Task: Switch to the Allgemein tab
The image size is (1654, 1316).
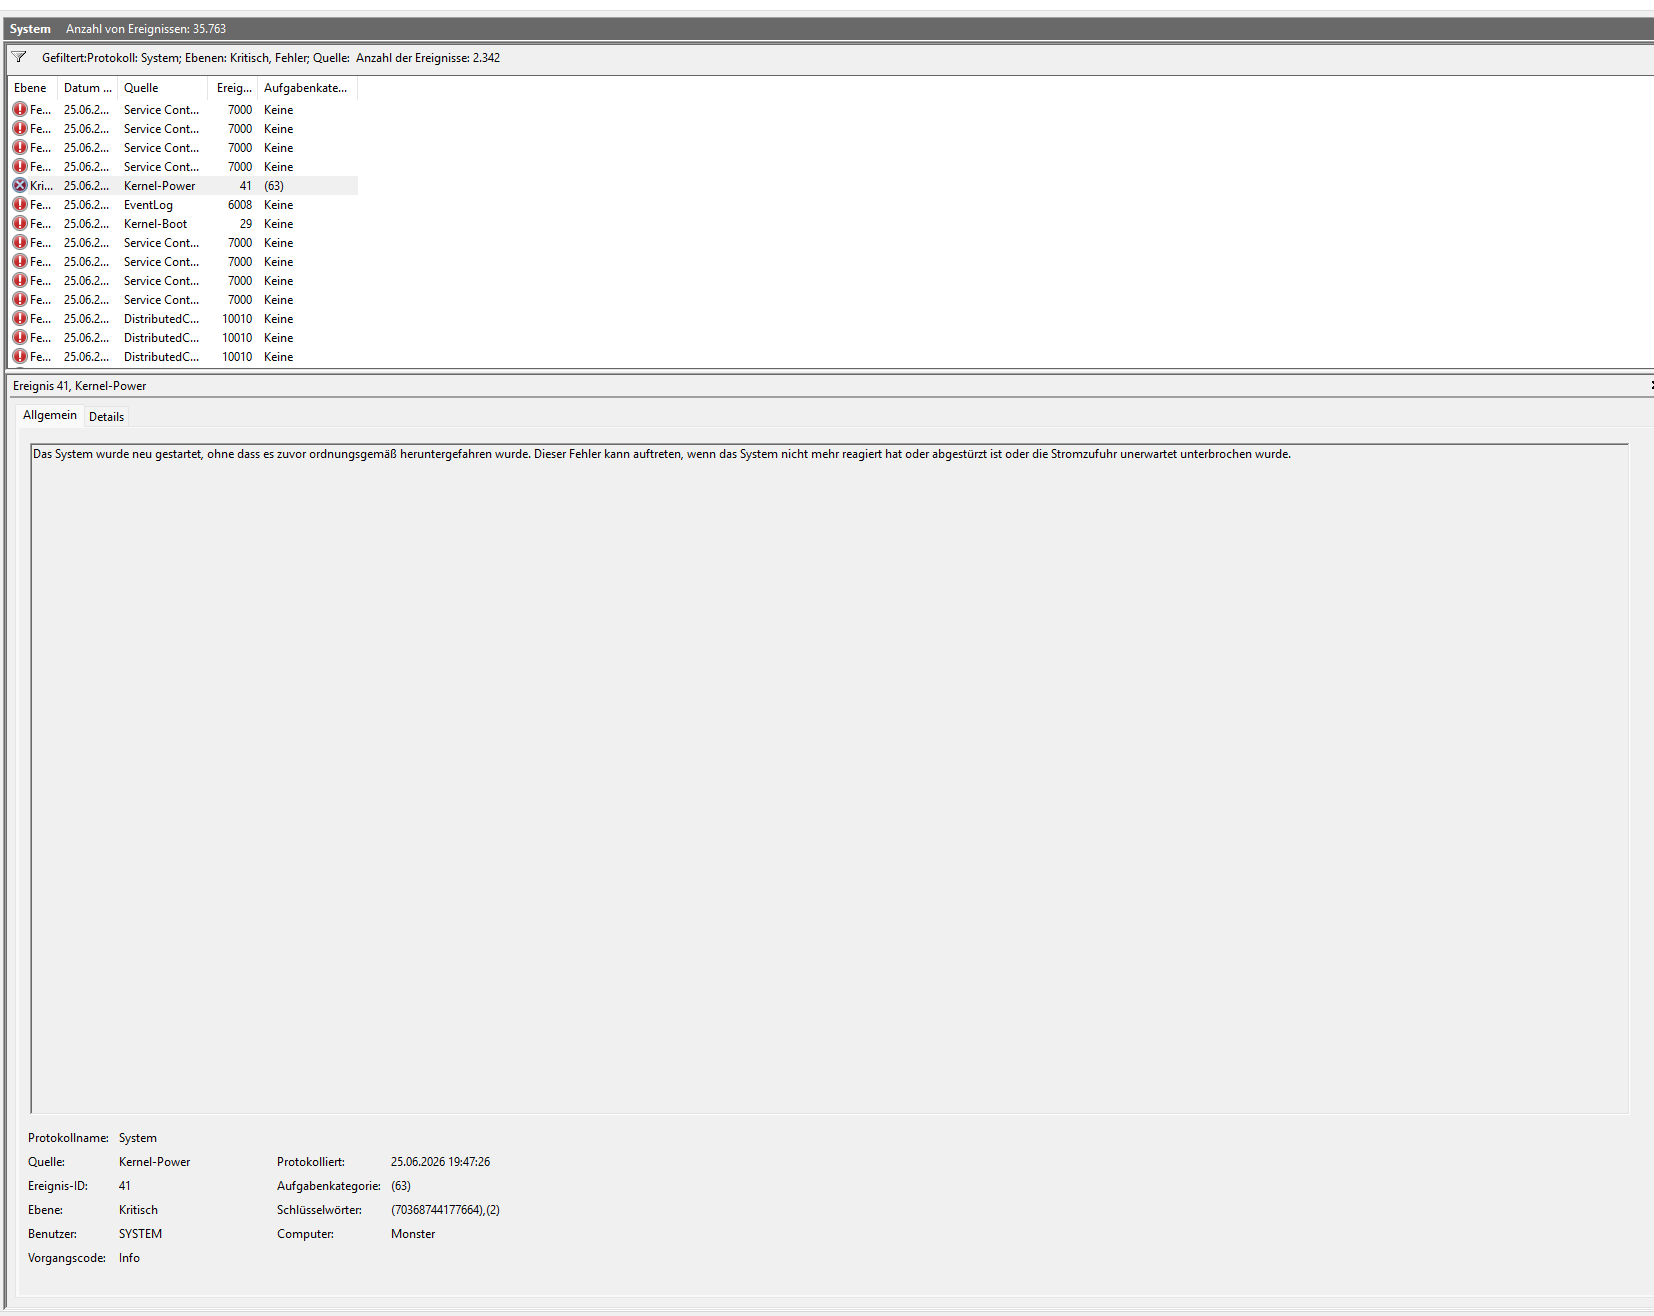Action: 50,415
